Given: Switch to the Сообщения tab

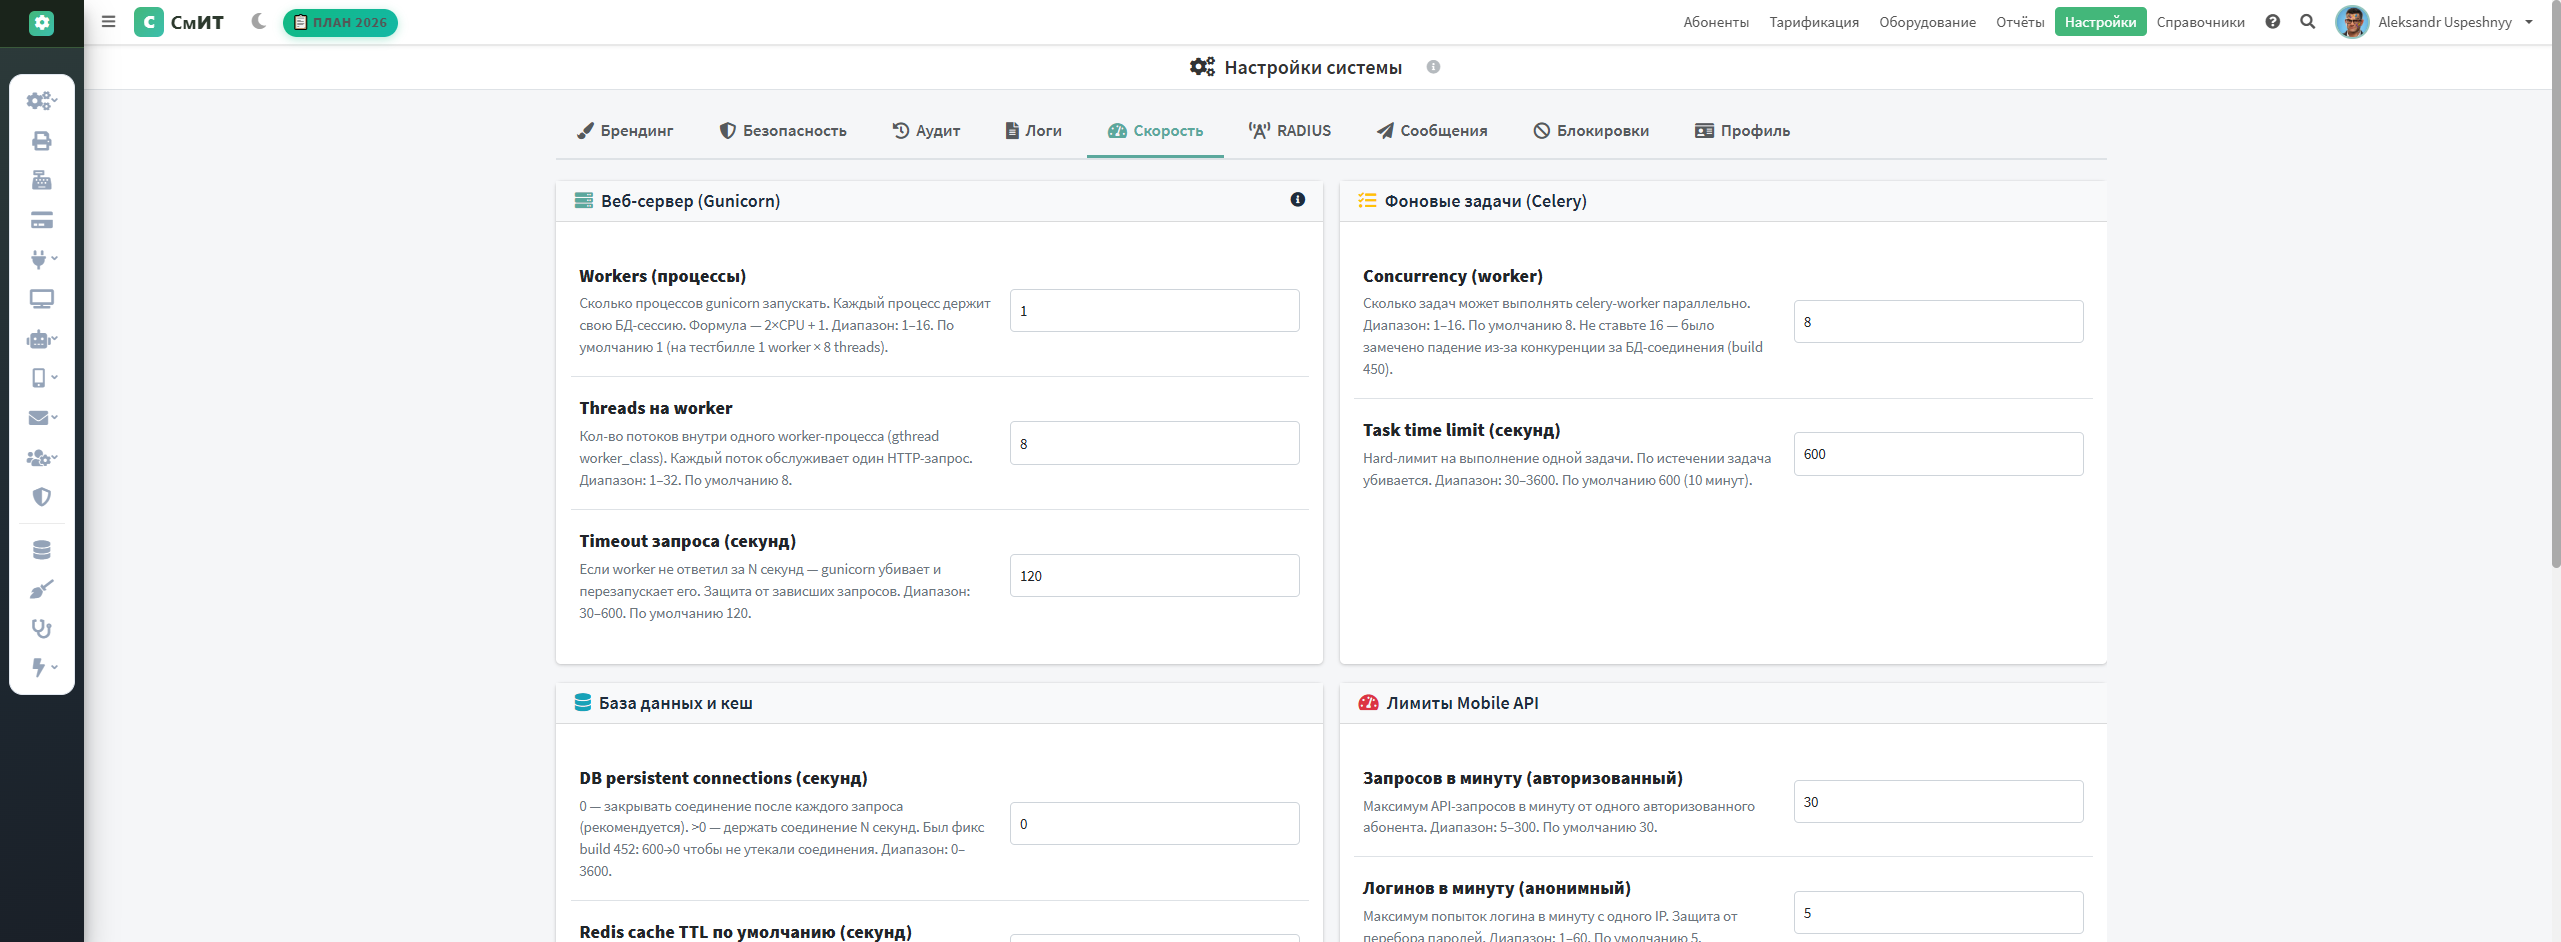Looking at the screenshot, I should click(x=1431, y=131).
